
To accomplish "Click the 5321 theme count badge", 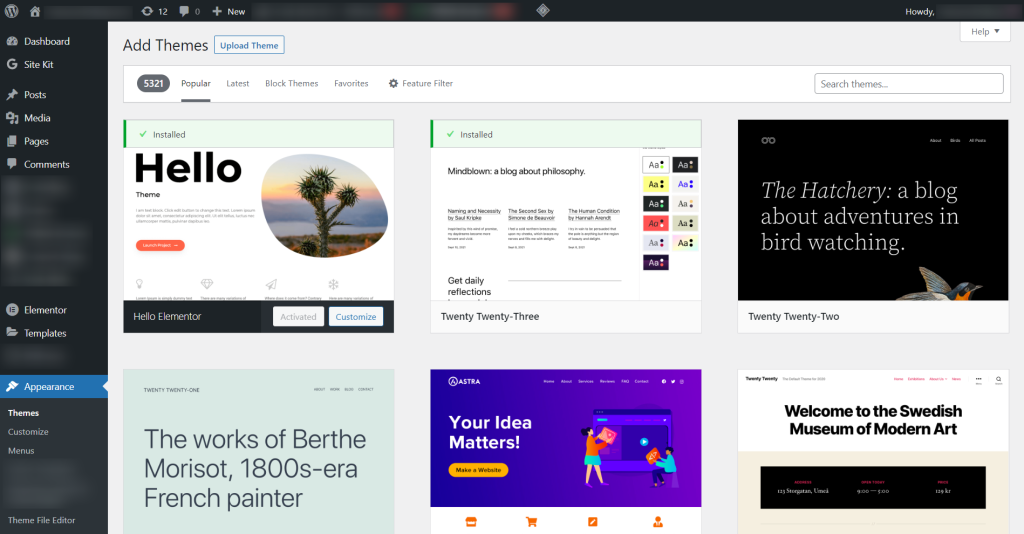I will (x=153, y=84).
